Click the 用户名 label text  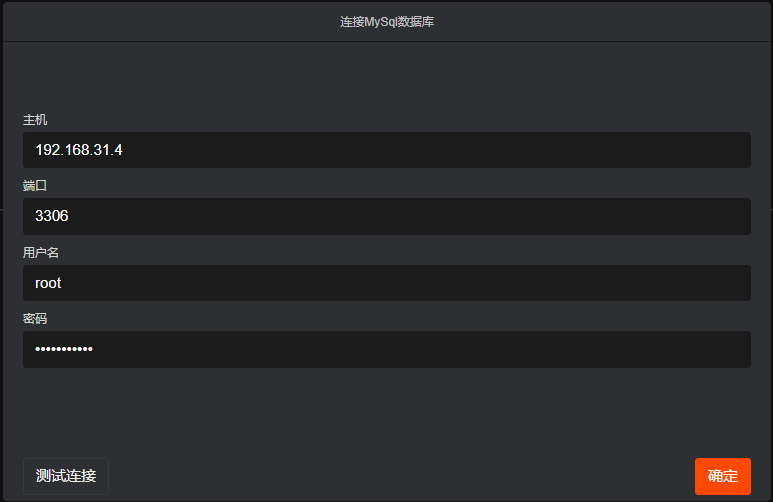pyautogui.click(x=41, y=252)
